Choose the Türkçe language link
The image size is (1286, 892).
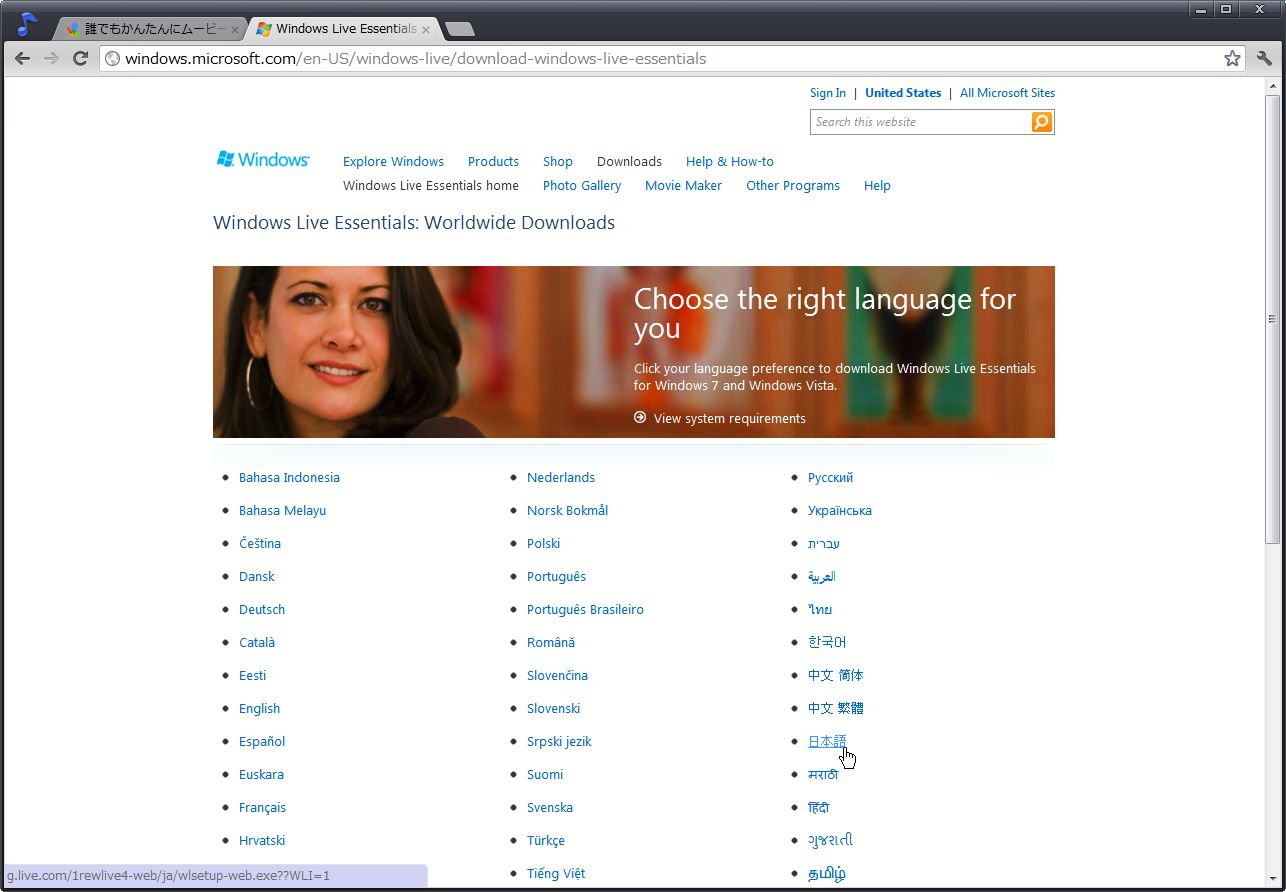(x=546, y=840)
